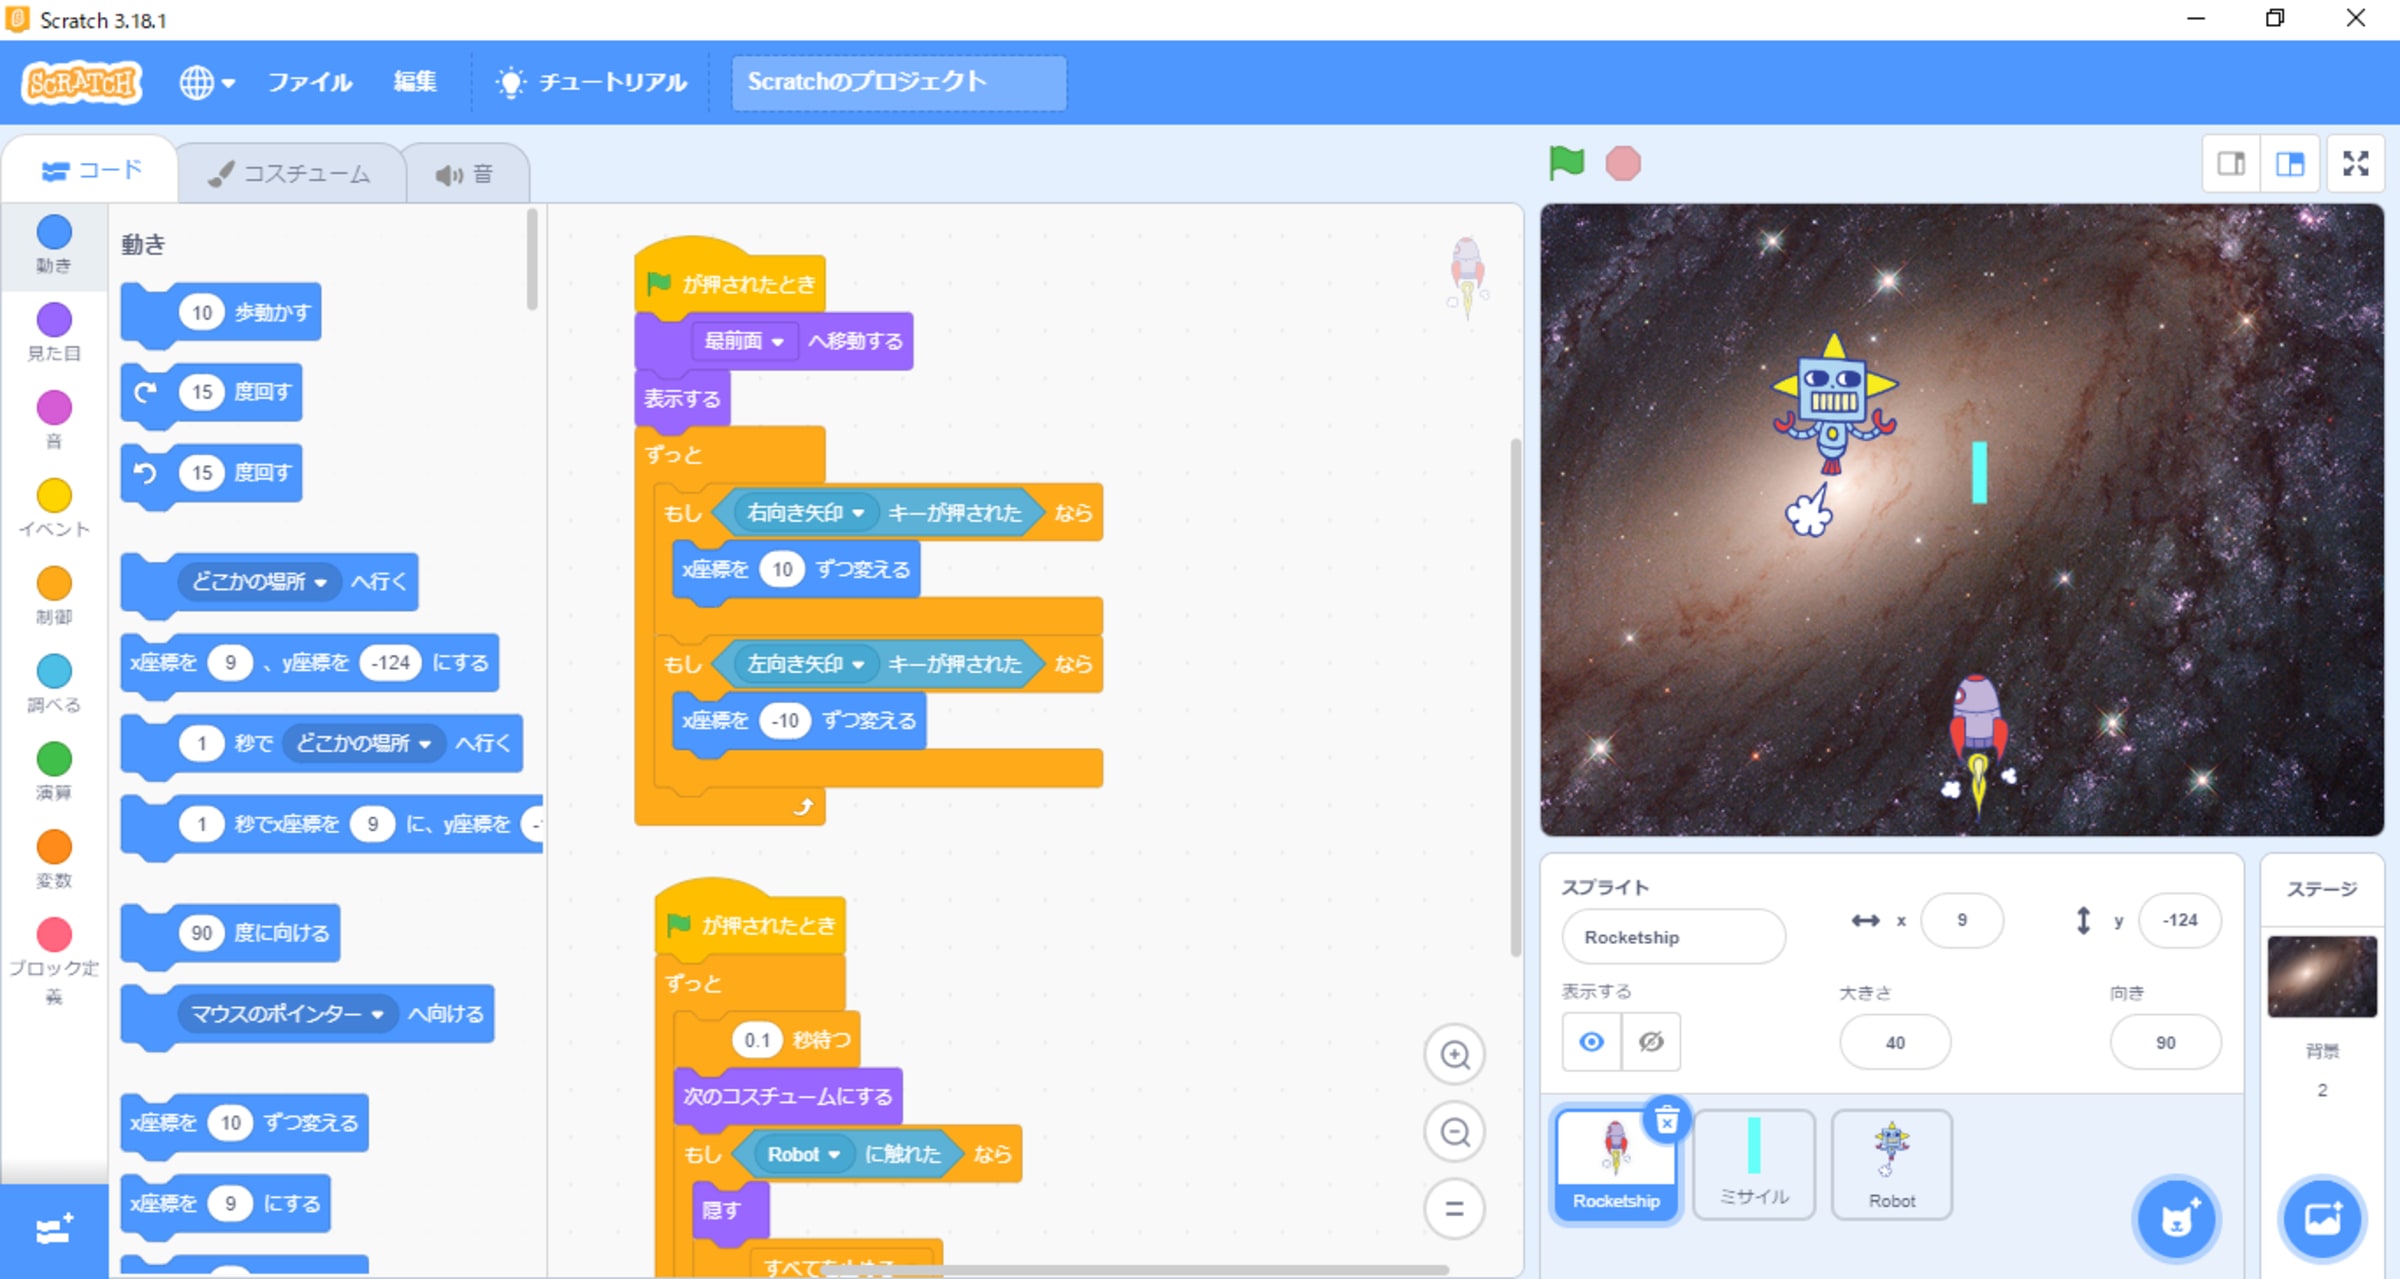
Task: Open the language globe dropdown
Action: (x=206, y=82)
